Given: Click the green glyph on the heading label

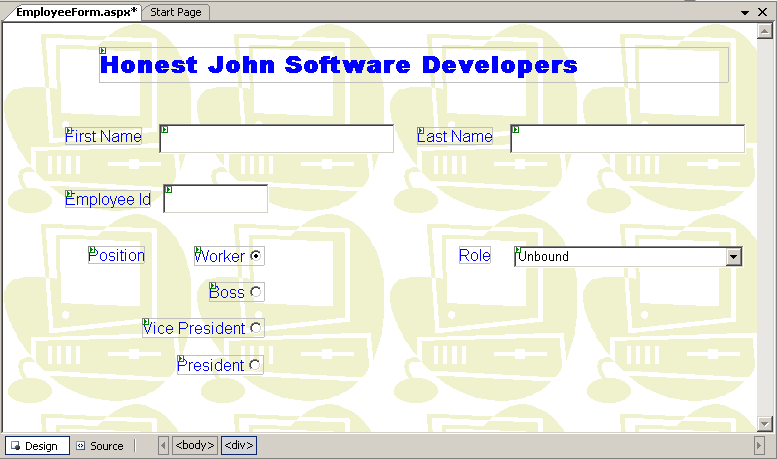Looking at the screenshot, I should click(x=103, y=50).
